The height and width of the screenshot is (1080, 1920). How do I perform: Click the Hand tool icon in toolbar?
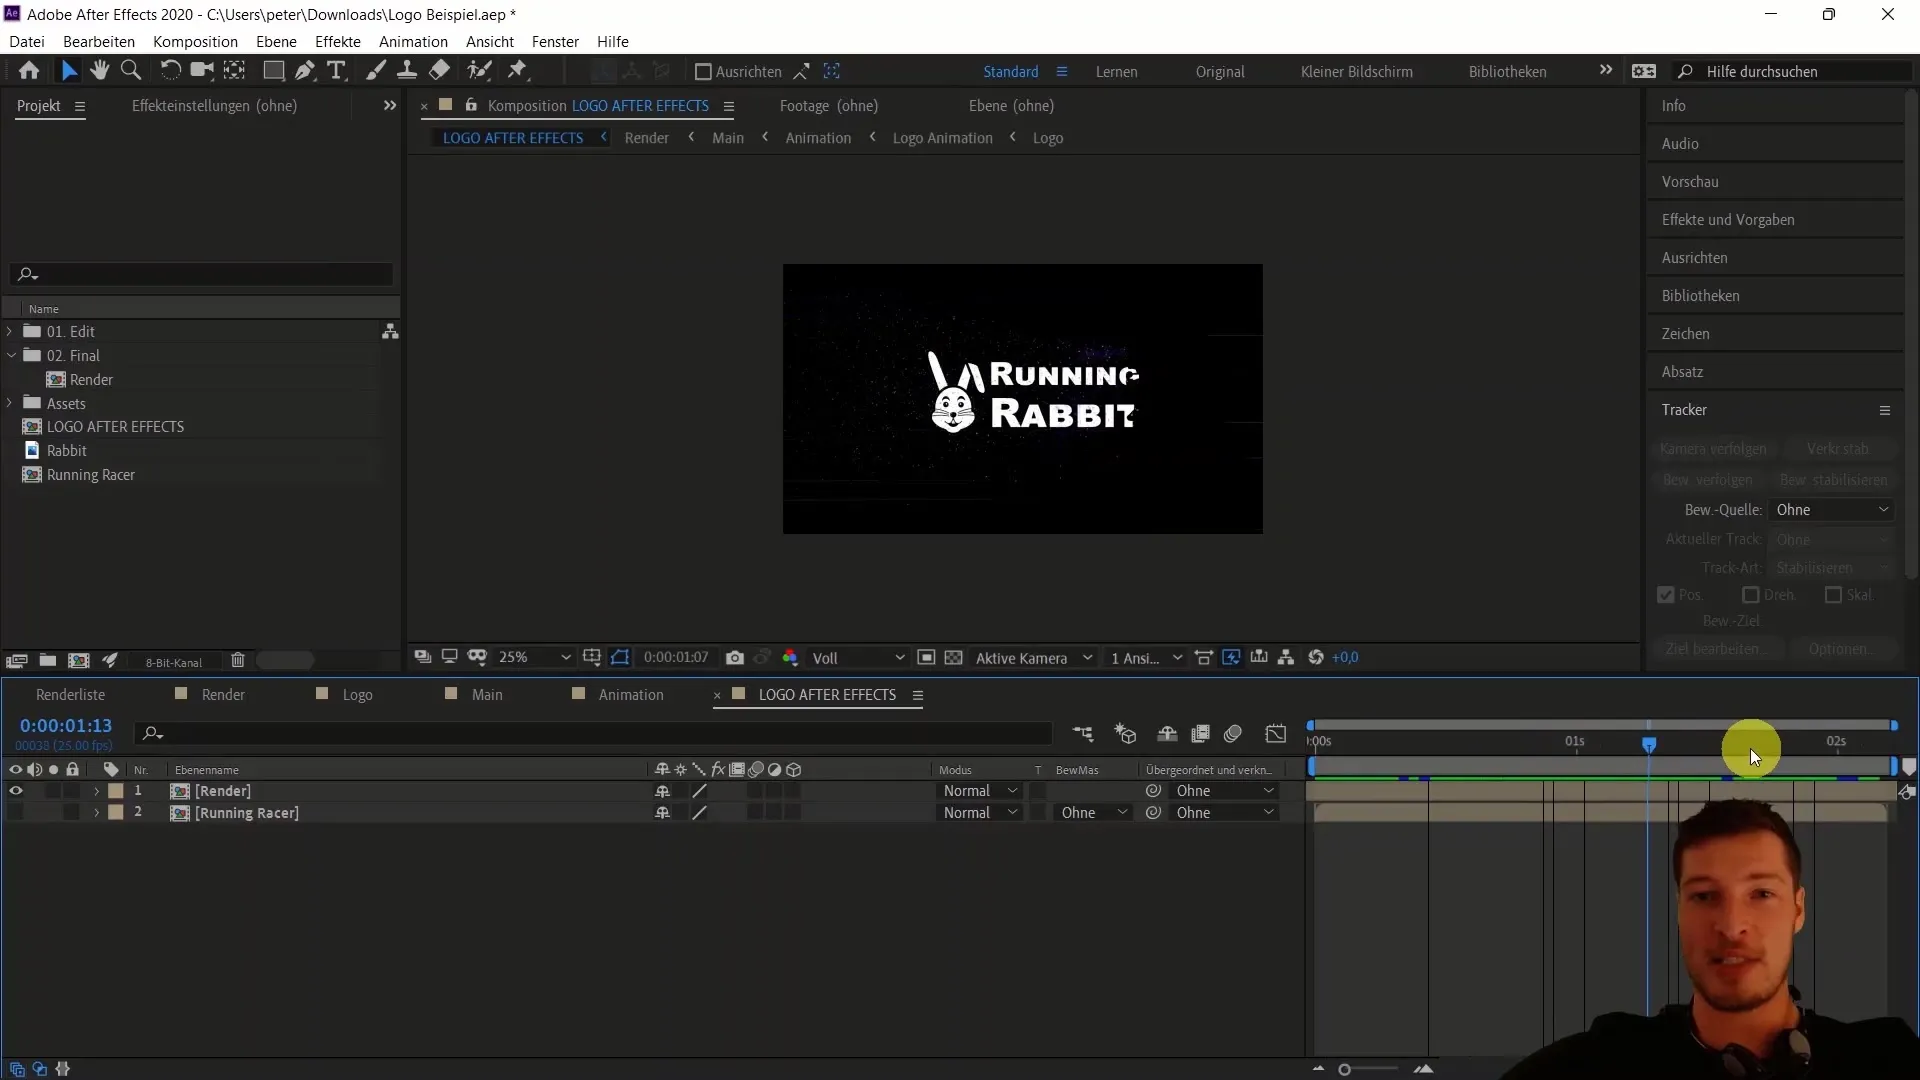click(99, 71)
